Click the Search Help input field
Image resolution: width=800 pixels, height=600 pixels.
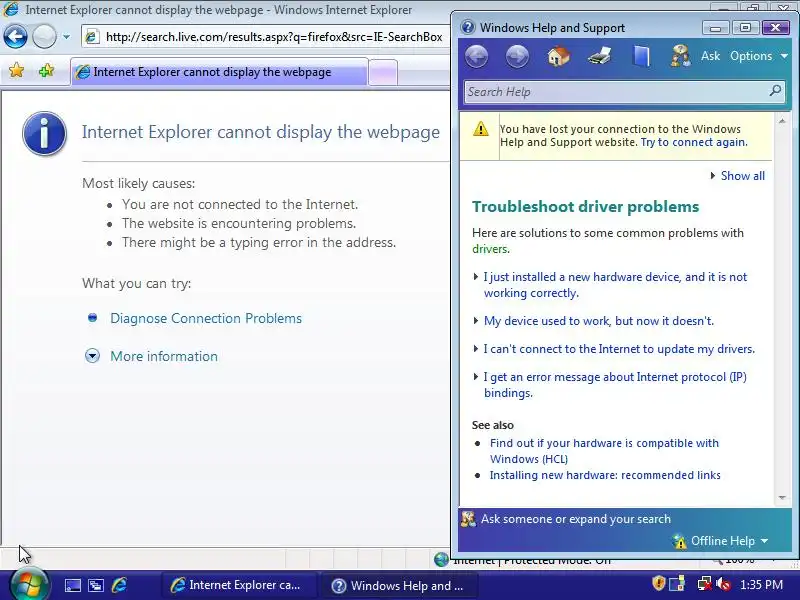pyautogui.click(x=616, y=92)
